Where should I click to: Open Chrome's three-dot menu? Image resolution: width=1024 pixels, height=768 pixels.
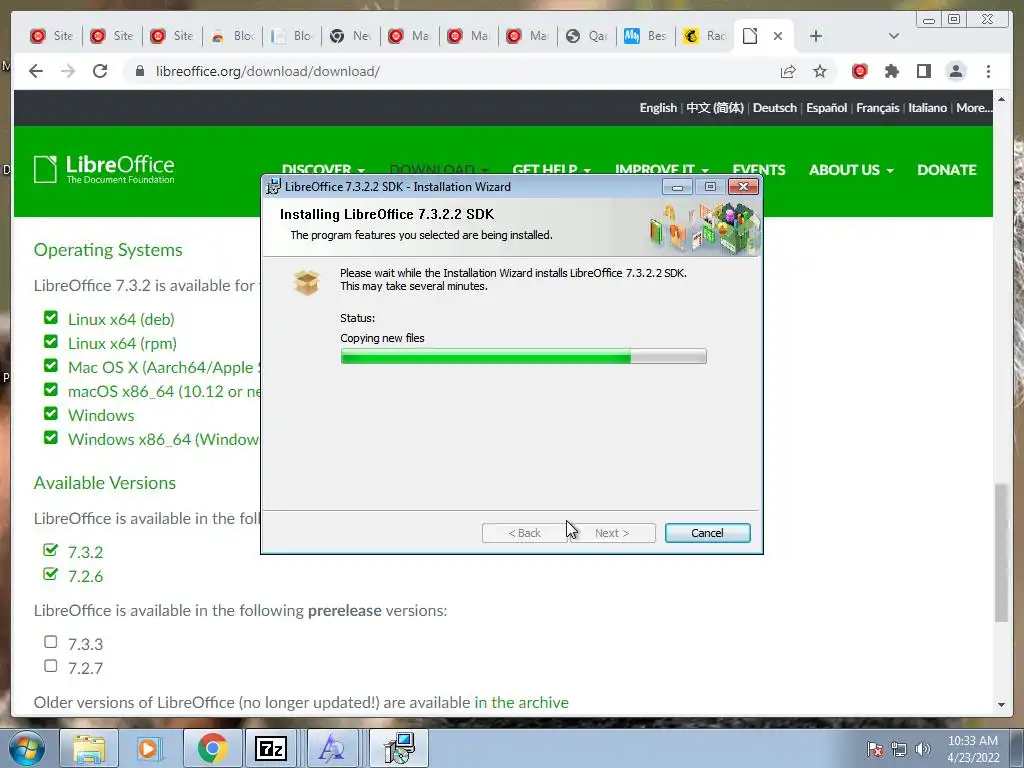click(x=988, y=71)
